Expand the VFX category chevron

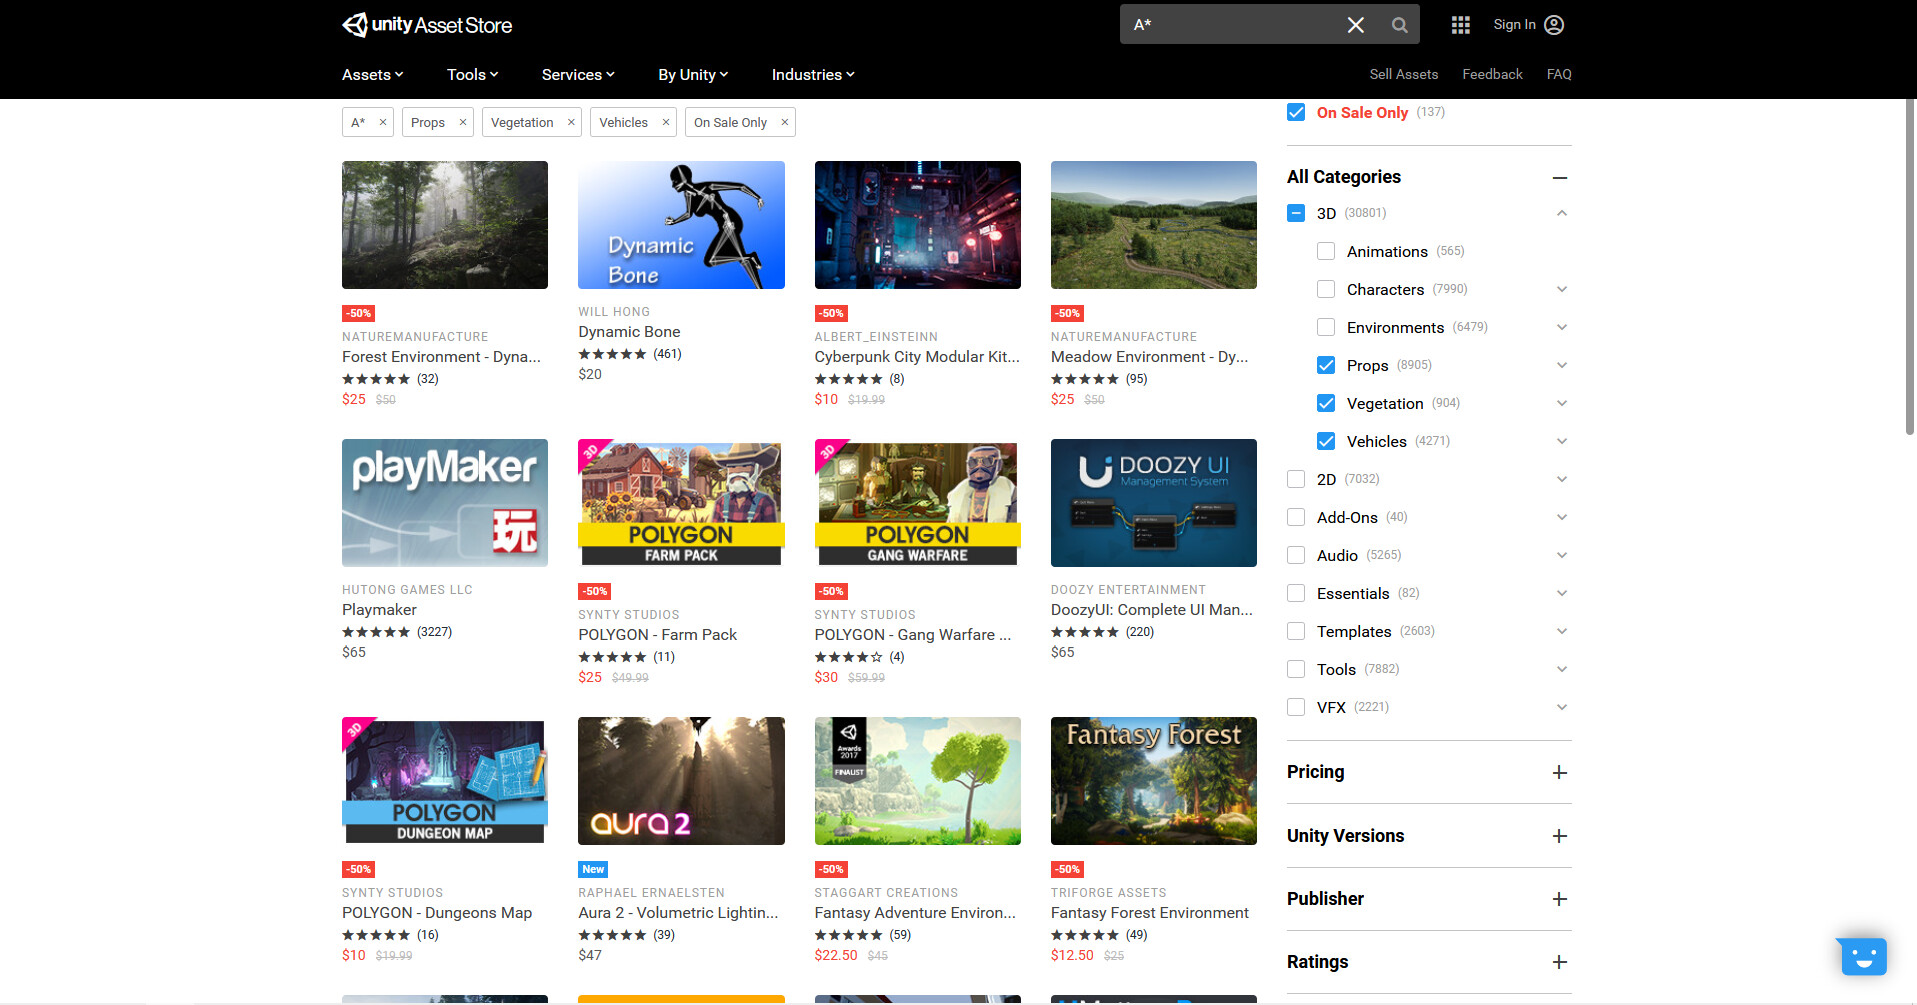coord(1561,707)
